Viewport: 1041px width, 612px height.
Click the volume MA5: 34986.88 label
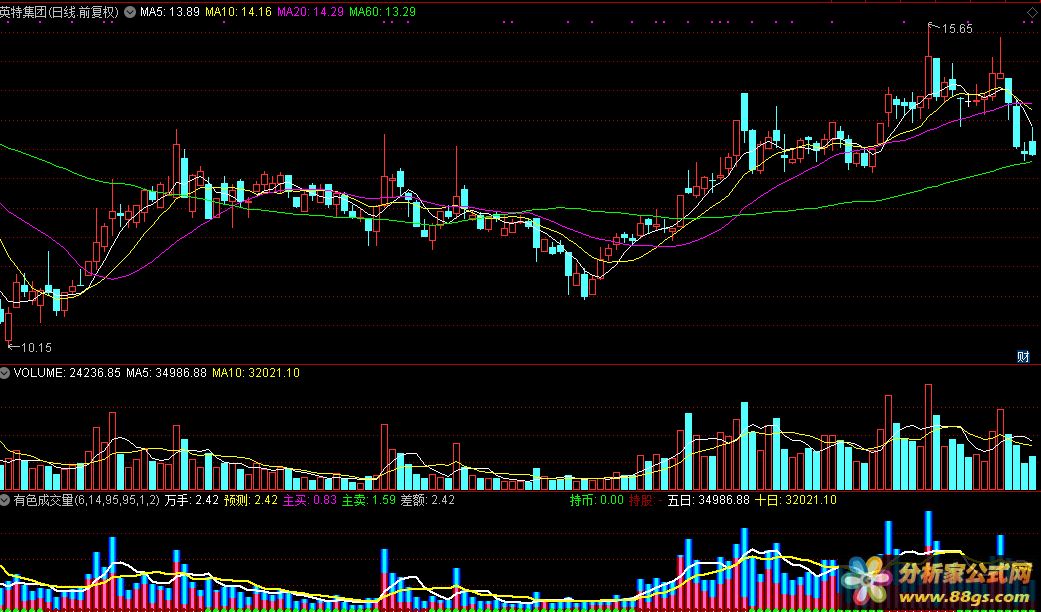[x=167, y=373]
